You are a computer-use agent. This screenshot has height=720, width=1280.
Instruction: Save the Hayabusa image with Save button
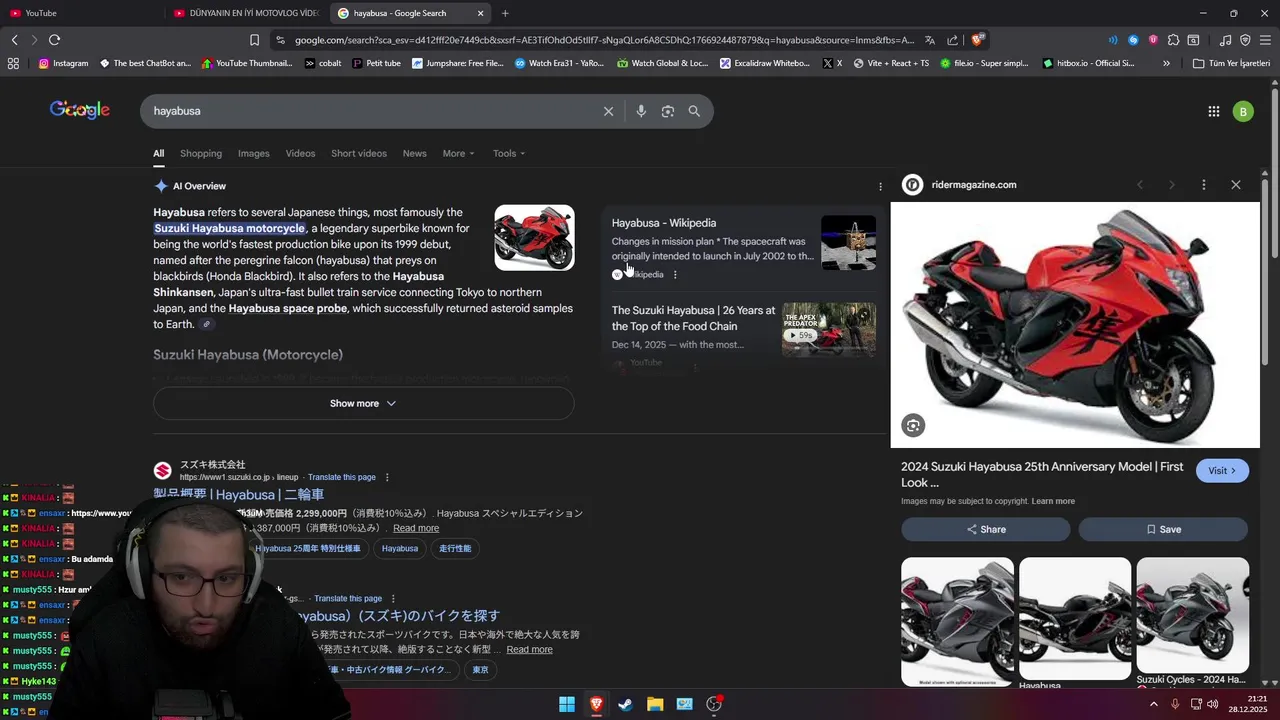click(x=1163, y=529)
